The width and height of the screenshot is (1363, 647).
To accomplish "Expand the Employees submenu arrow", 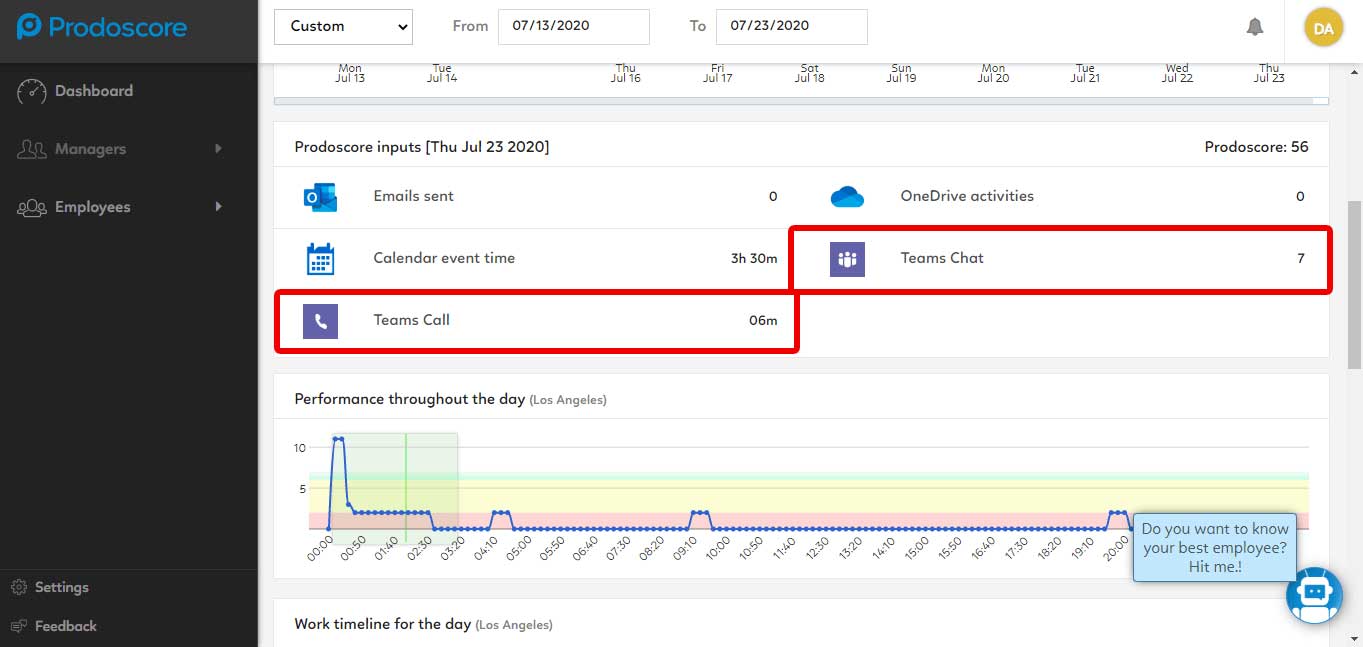I will click(218, 207).
